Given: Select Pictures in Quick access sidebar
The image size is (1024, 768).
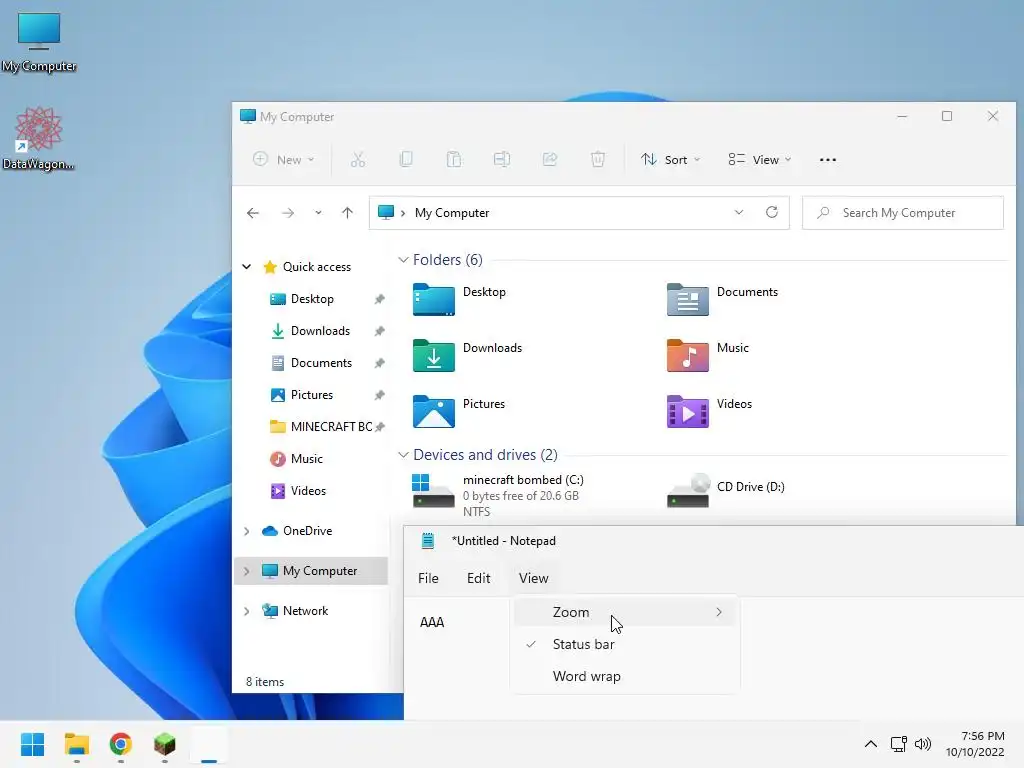Looking at the screenshot, I should pyautogui.click(x=312, y=395).
